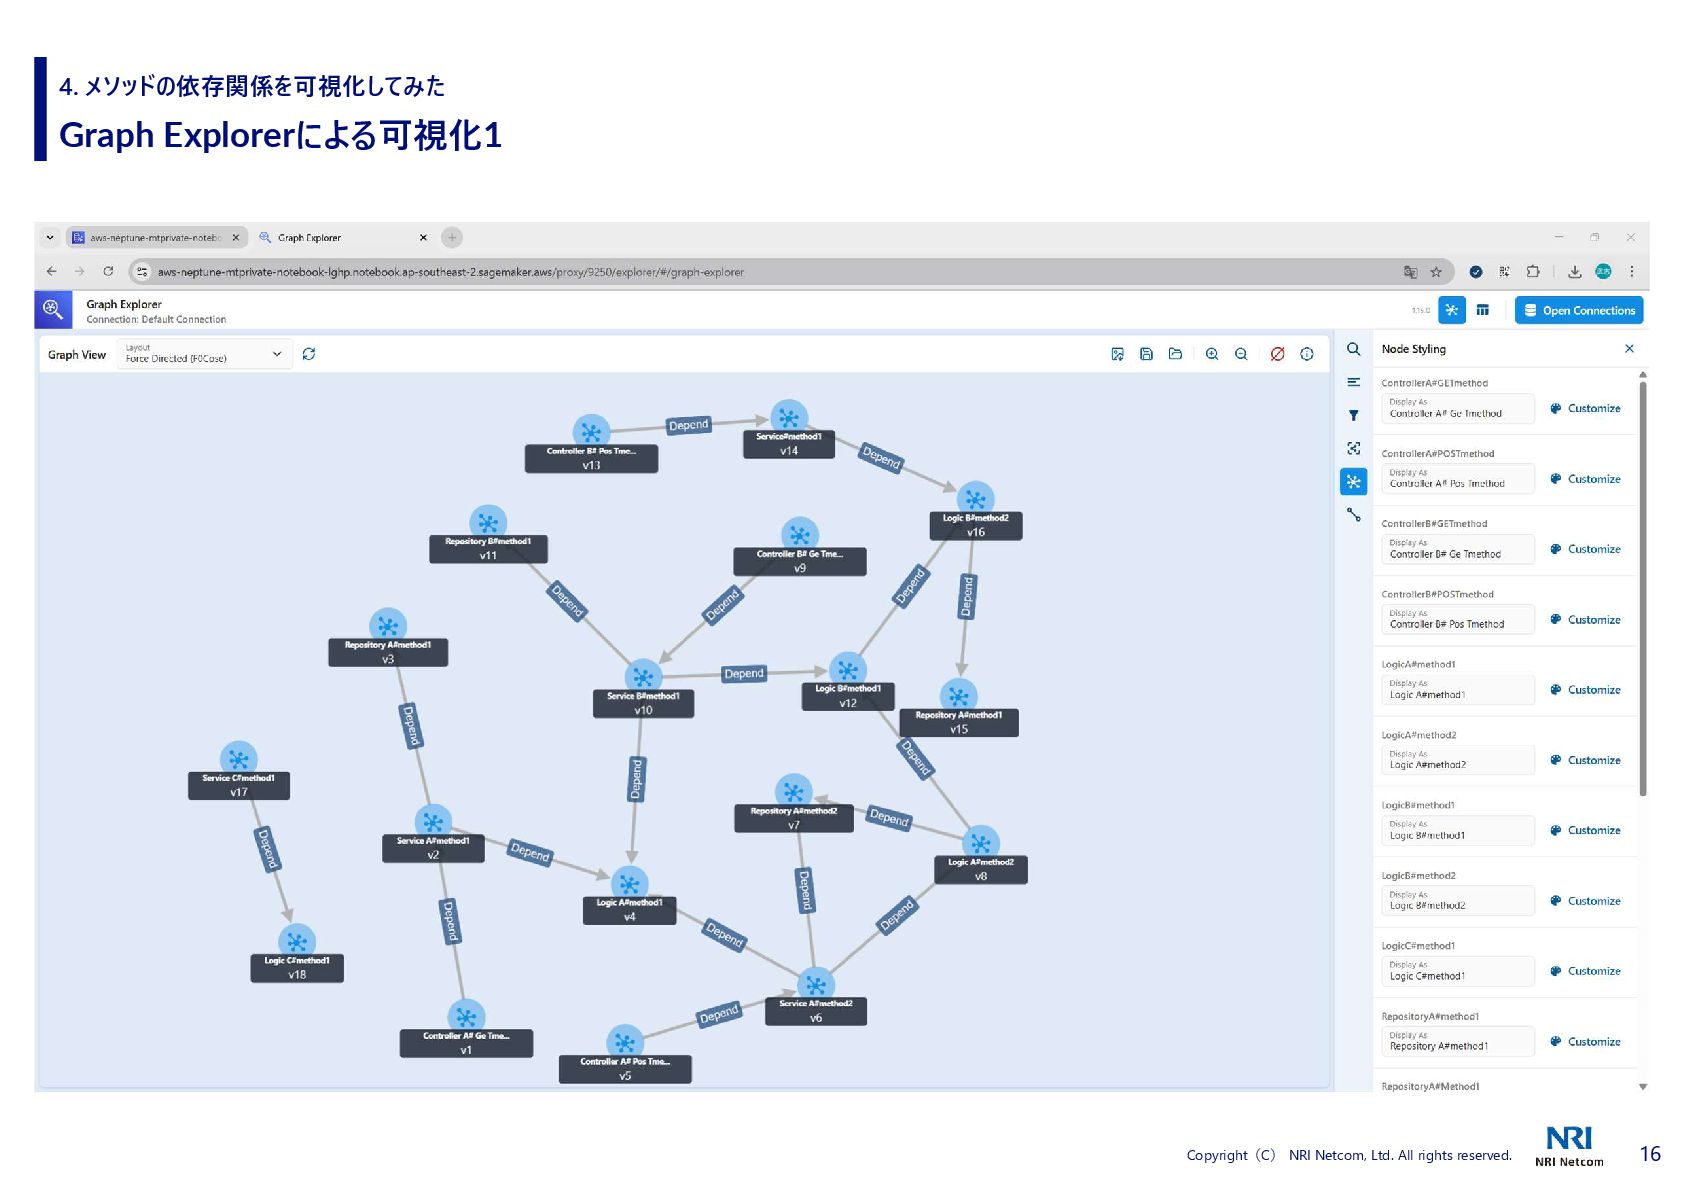This screenshot has height=1191, width=1684.
Task: Open the entities filter sidebar panel
Action: 1353,415
